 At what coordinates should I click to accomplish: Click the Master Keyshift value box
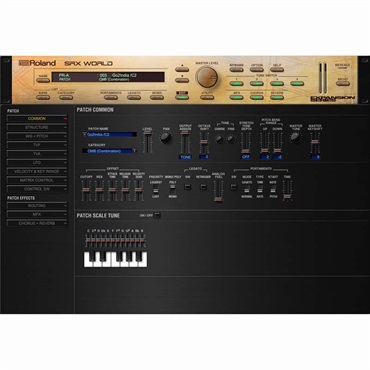pyautogui.click(x=315, y=157)
